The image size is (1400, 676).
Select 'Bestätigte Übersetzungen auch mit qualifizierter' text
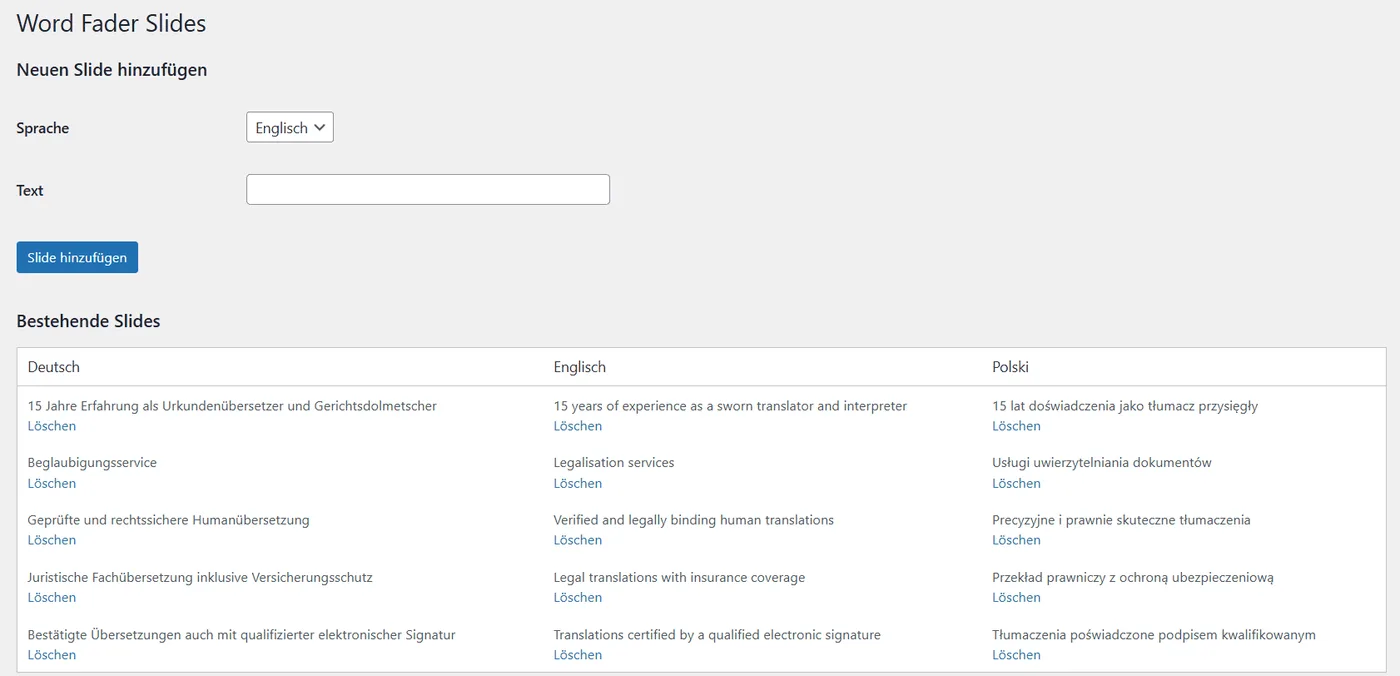coord(173,635)
